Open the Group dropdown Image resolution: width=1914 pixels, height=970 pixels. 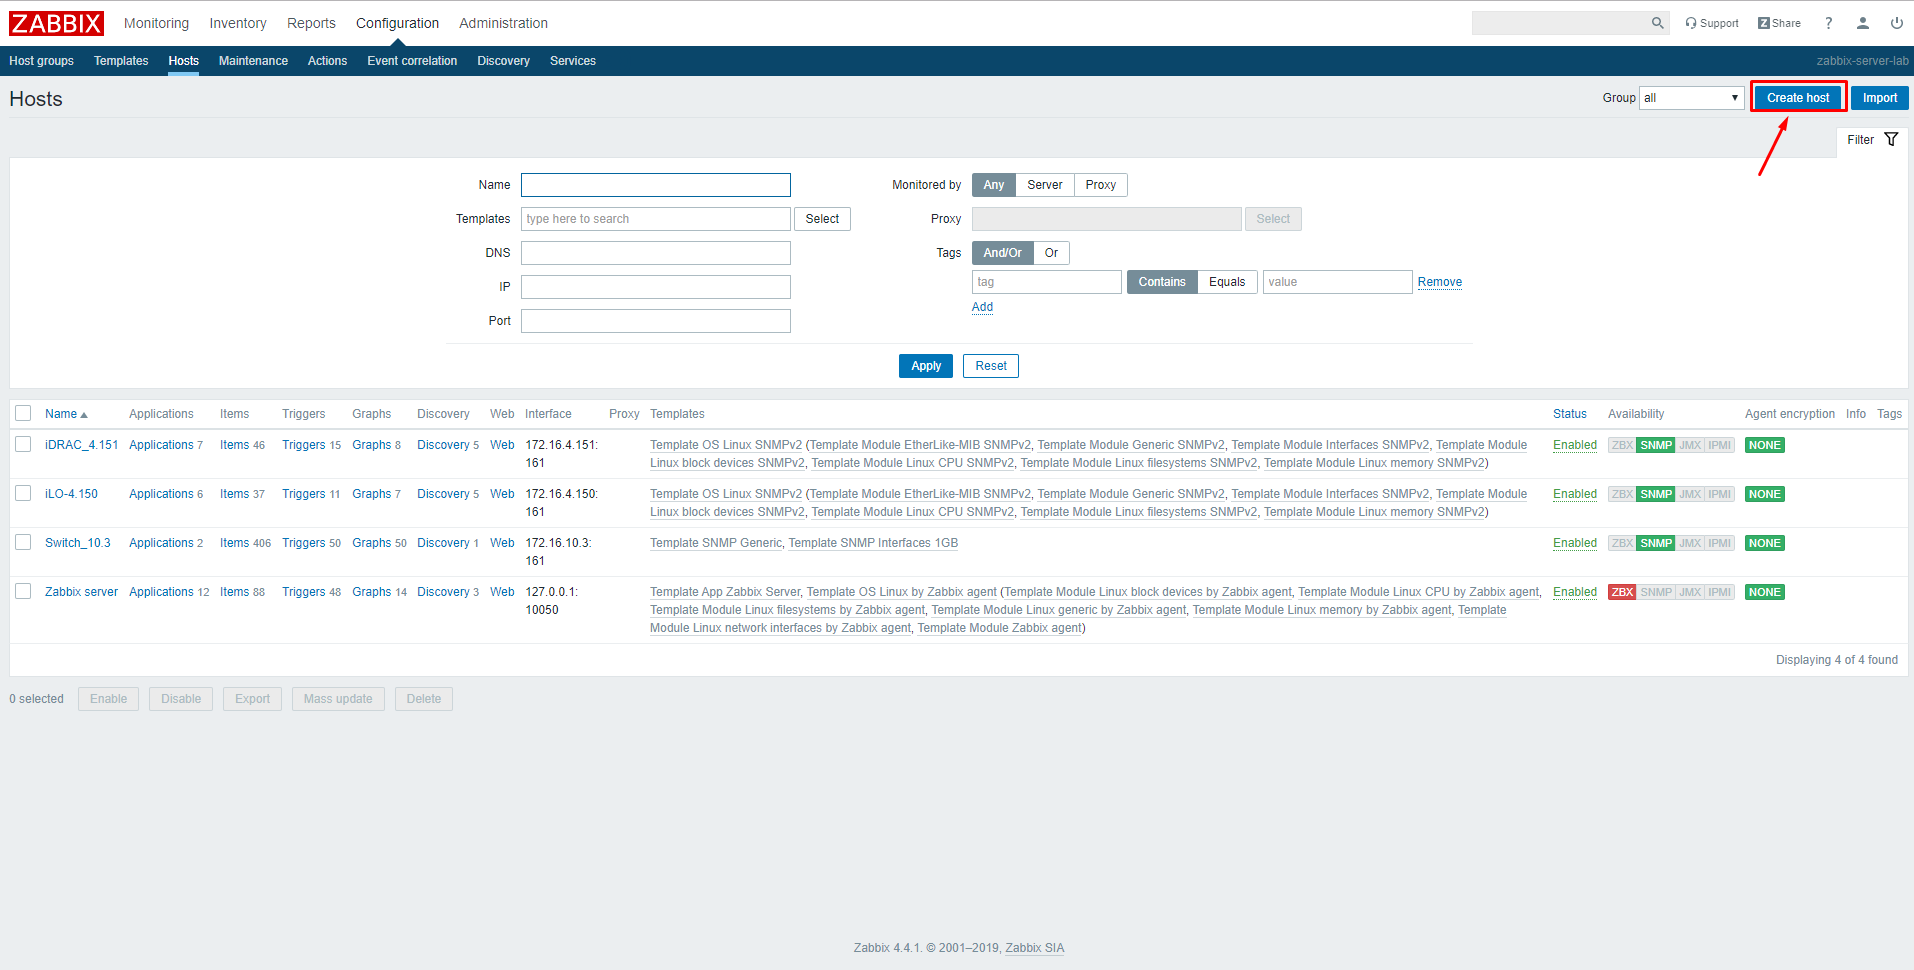coord(1691,98)
